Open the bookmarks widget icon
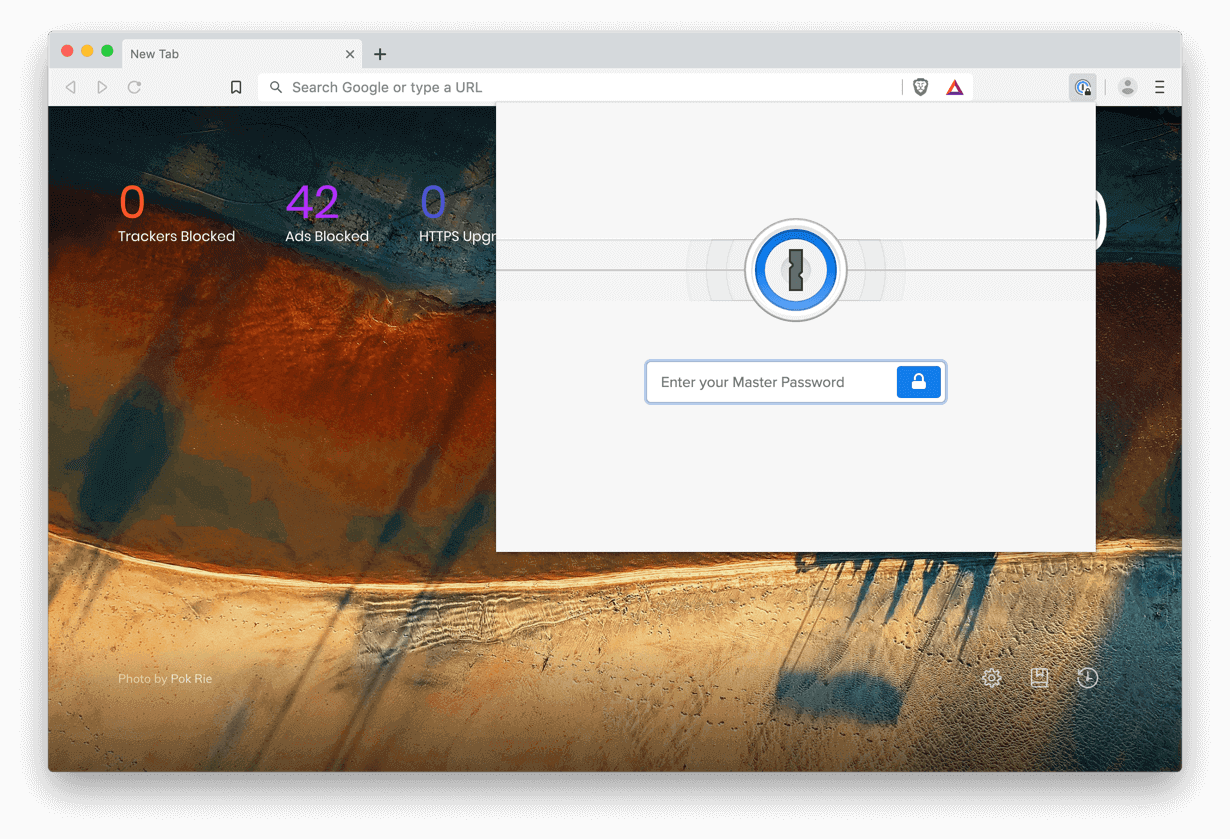The width and height of the screenshot is (1230, 839). point(1039,678)
